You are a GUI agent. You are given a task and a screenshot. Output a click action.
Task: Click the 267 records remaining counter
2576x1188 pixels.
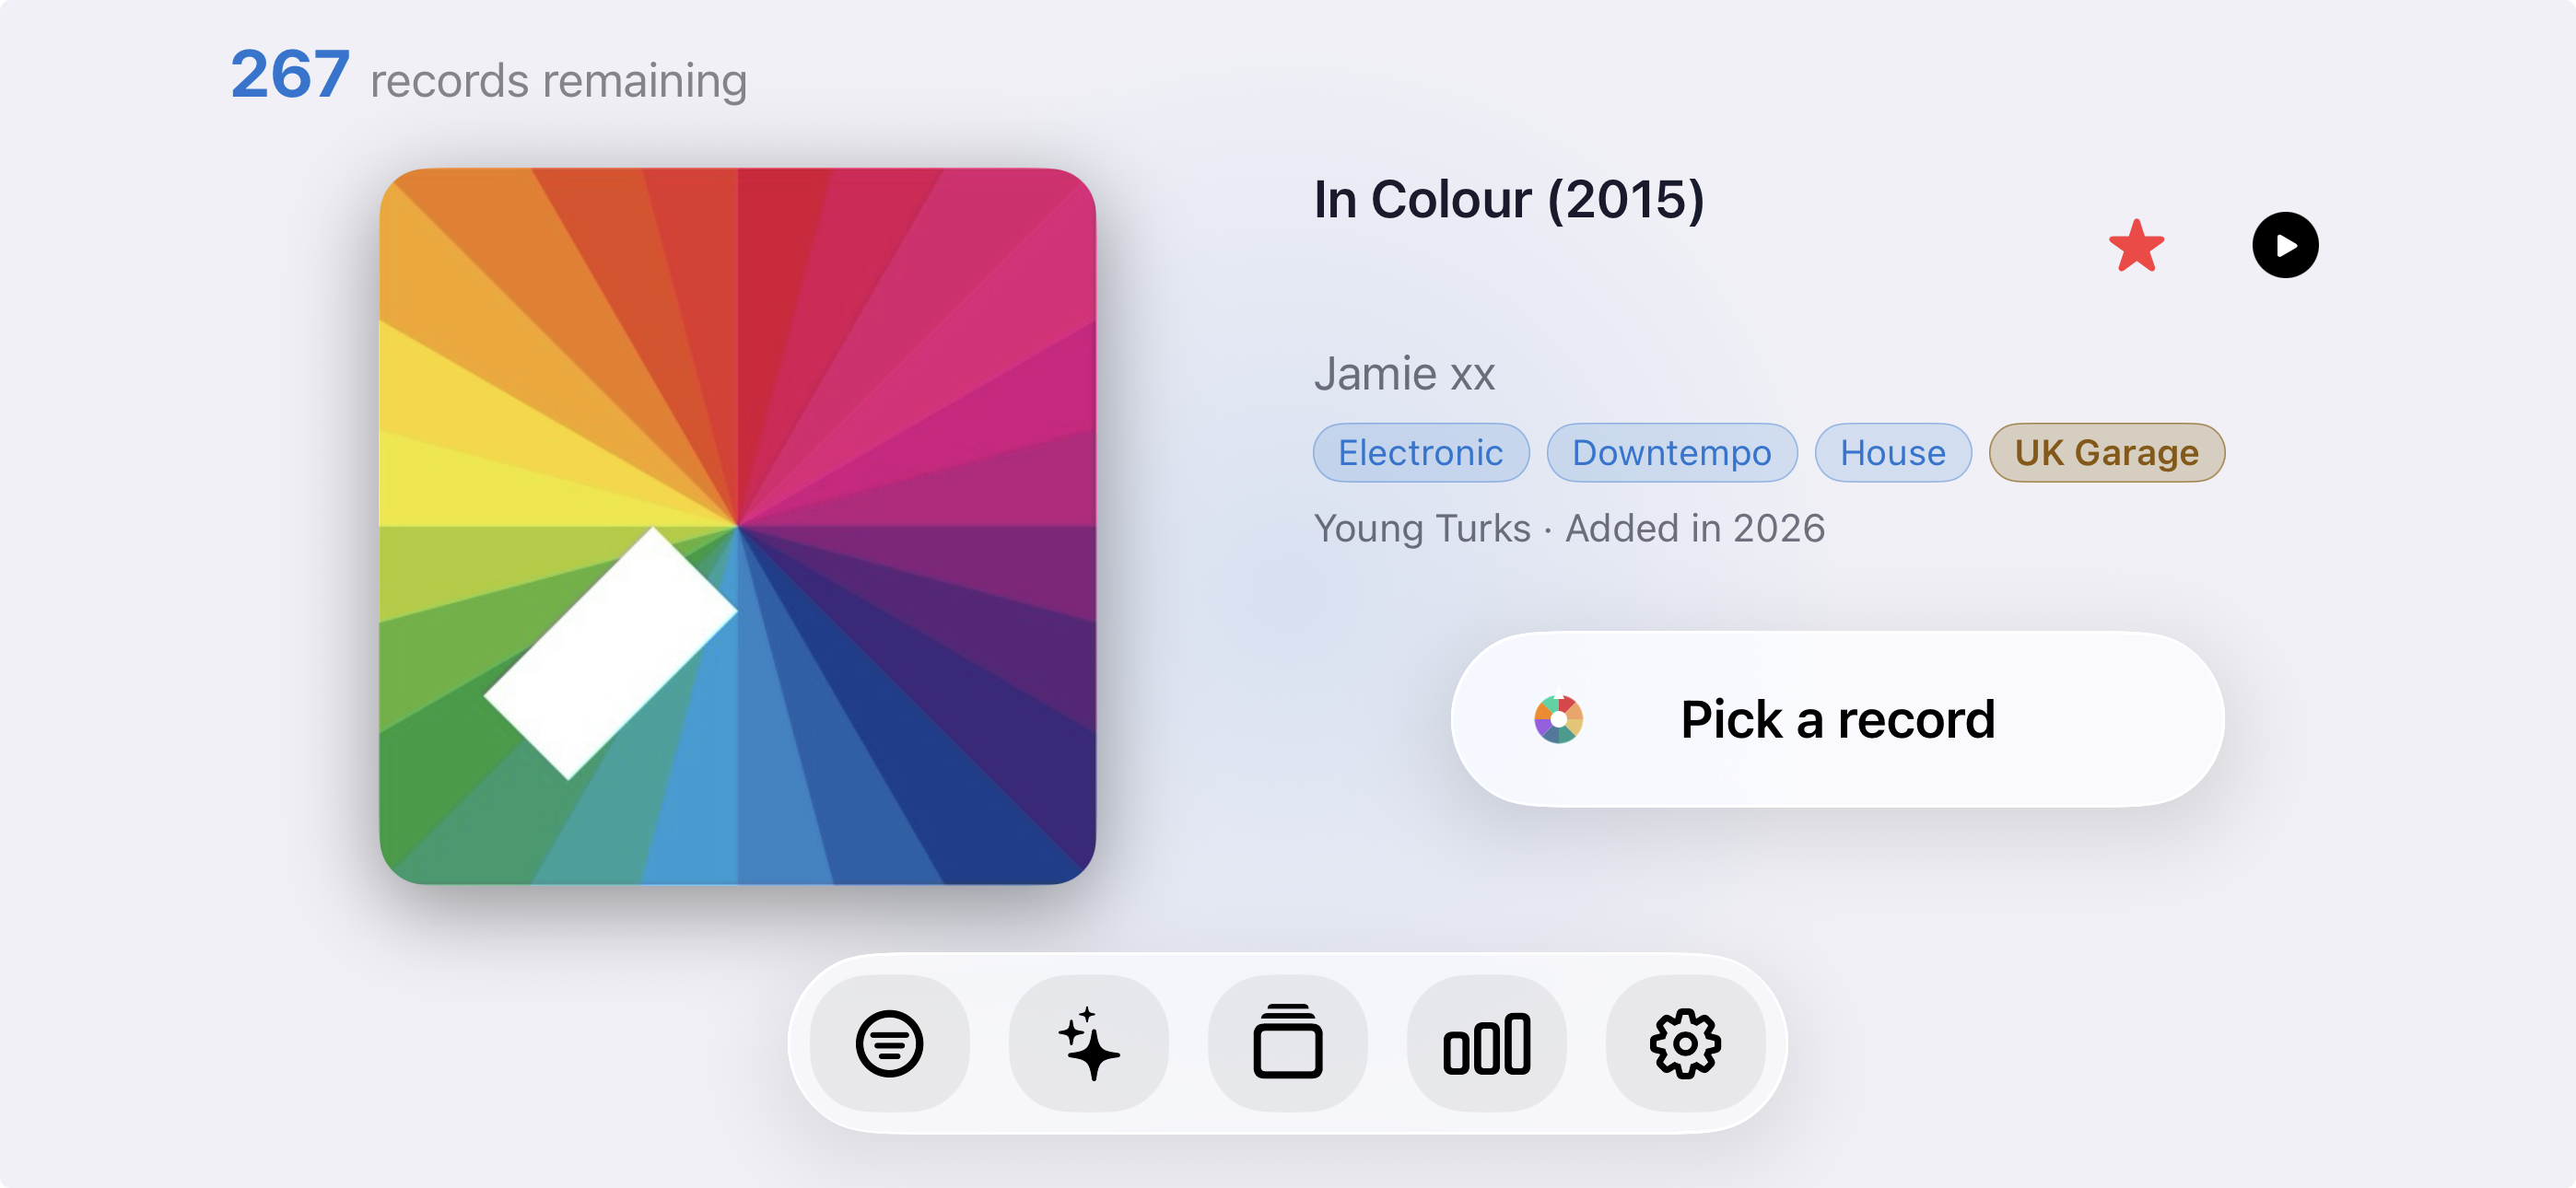489,76
